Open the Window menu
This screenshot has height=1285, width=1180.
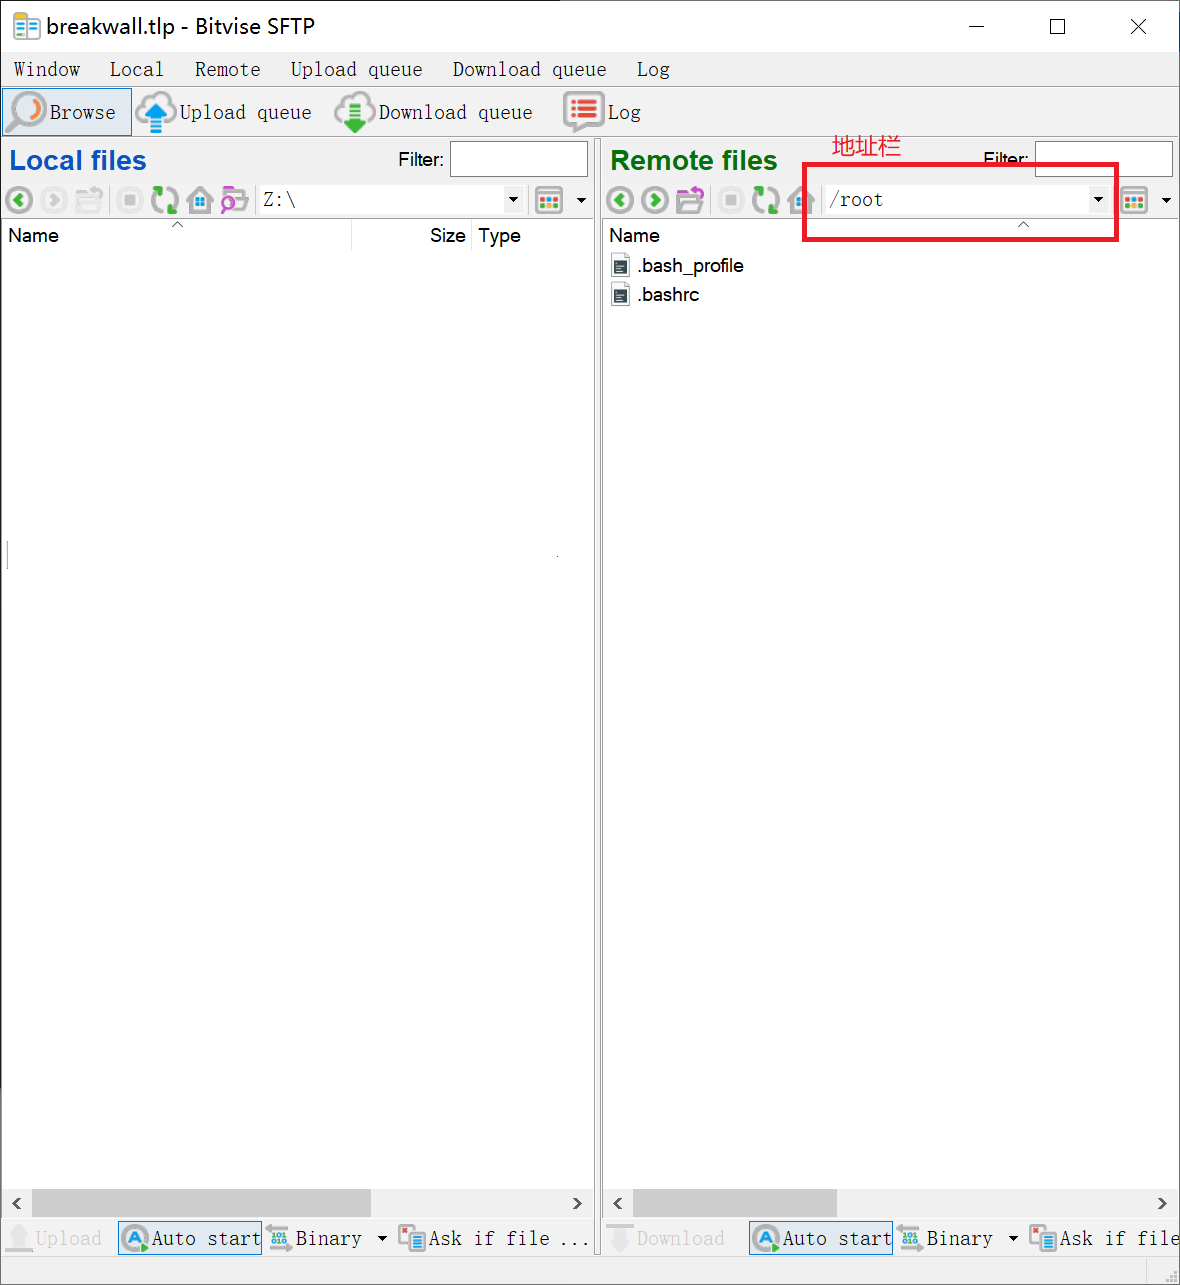[x=47, y=69]
